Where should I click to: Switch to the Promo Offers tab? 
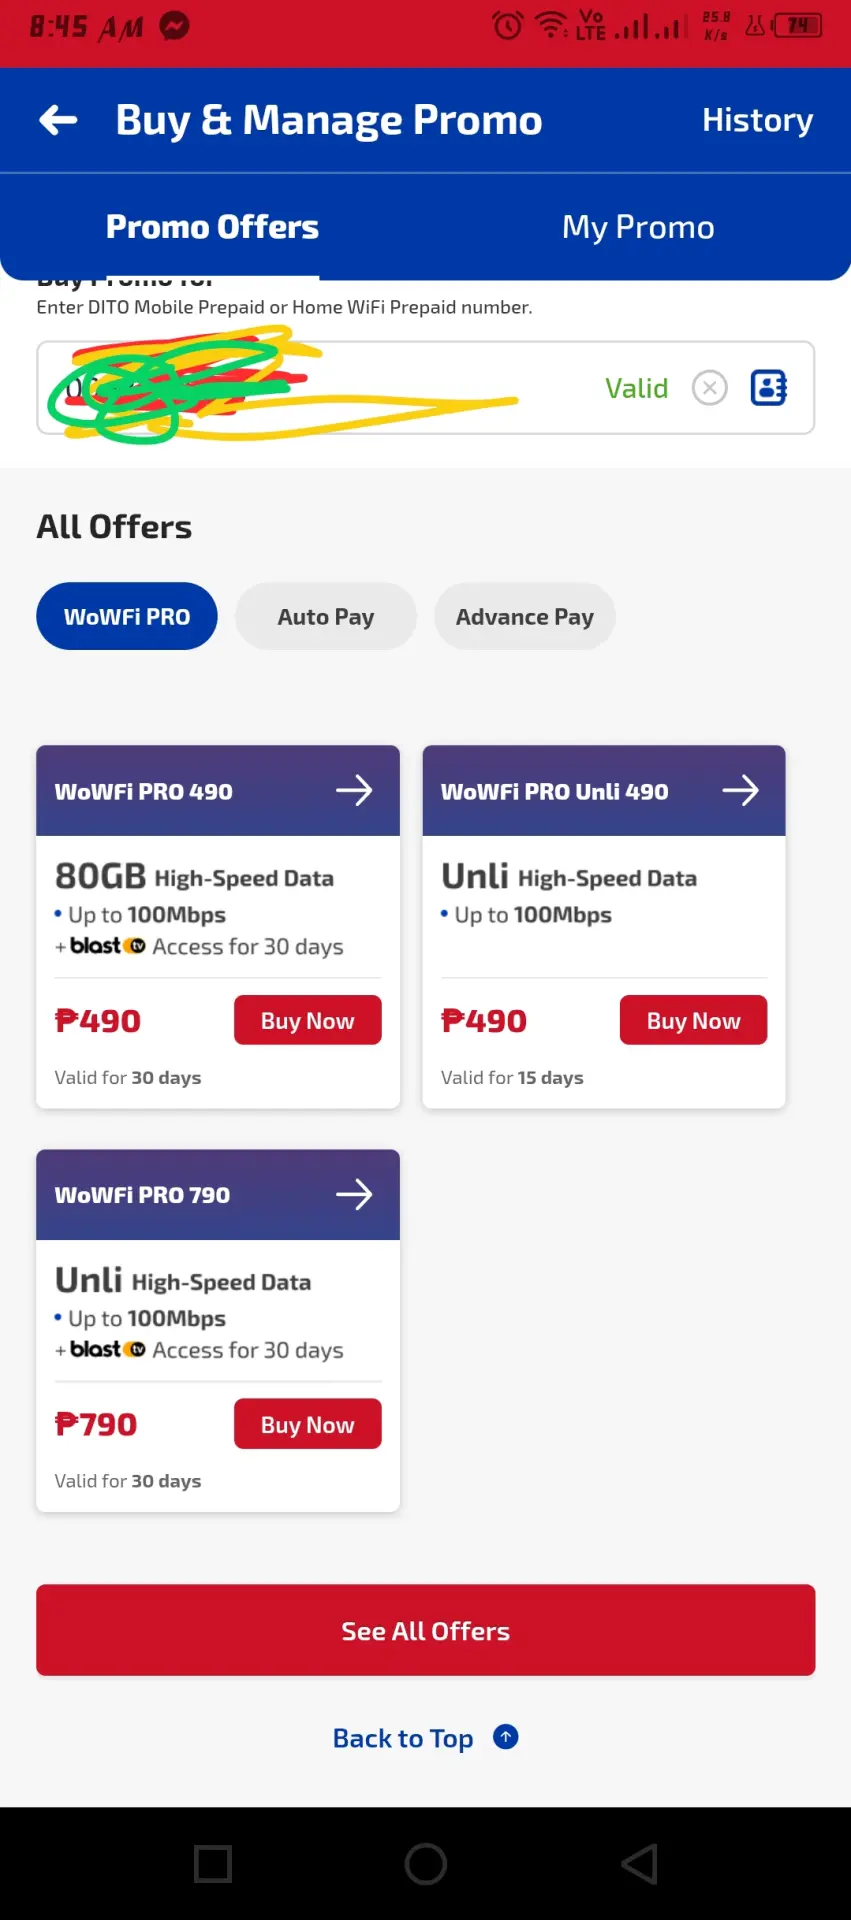pos(212,227)
